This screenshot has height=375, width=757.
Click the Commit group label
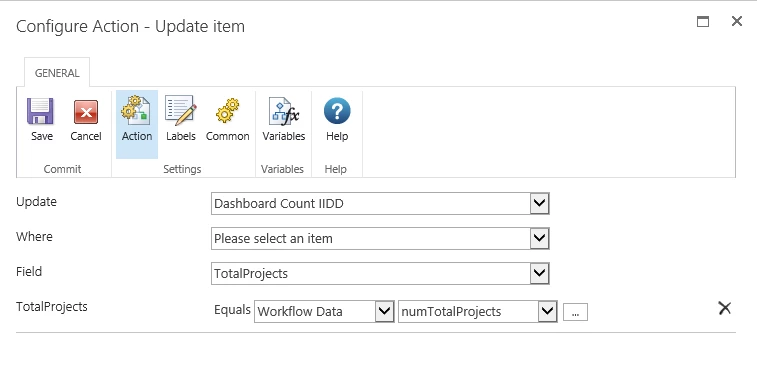(62, 169)
